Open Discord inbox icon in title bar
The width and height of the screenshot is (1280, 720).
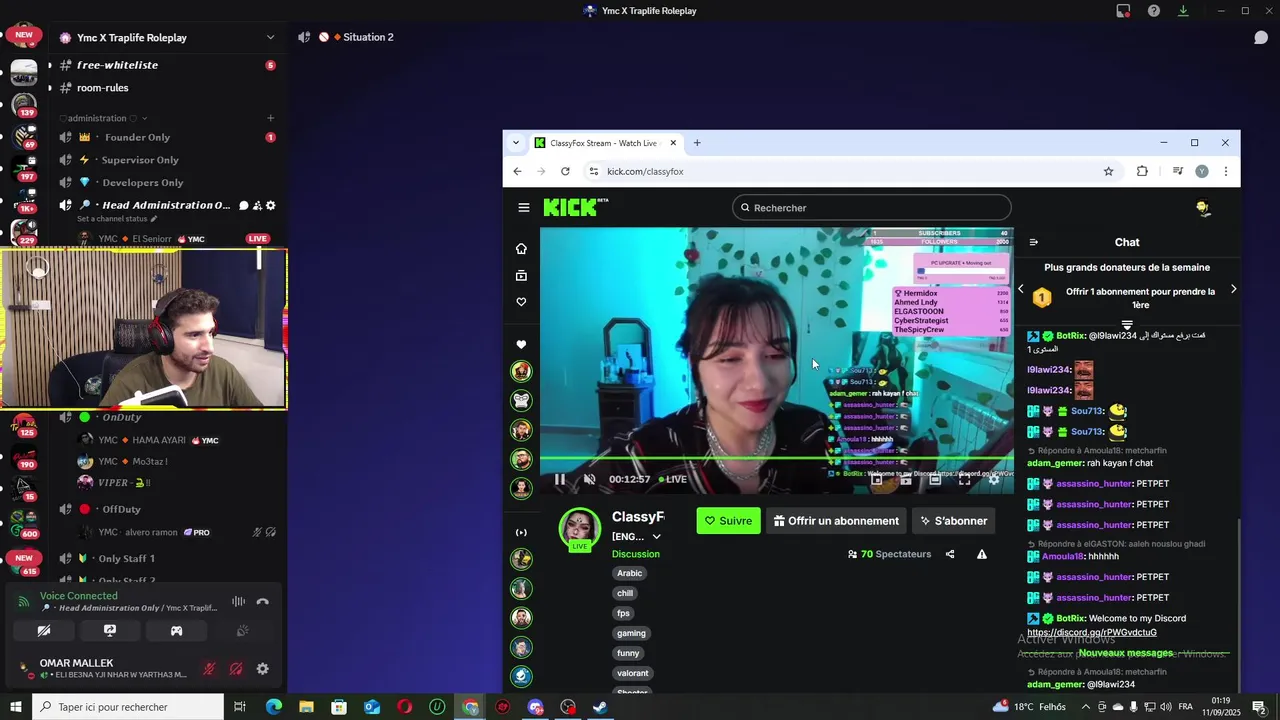click(1123, 11)
